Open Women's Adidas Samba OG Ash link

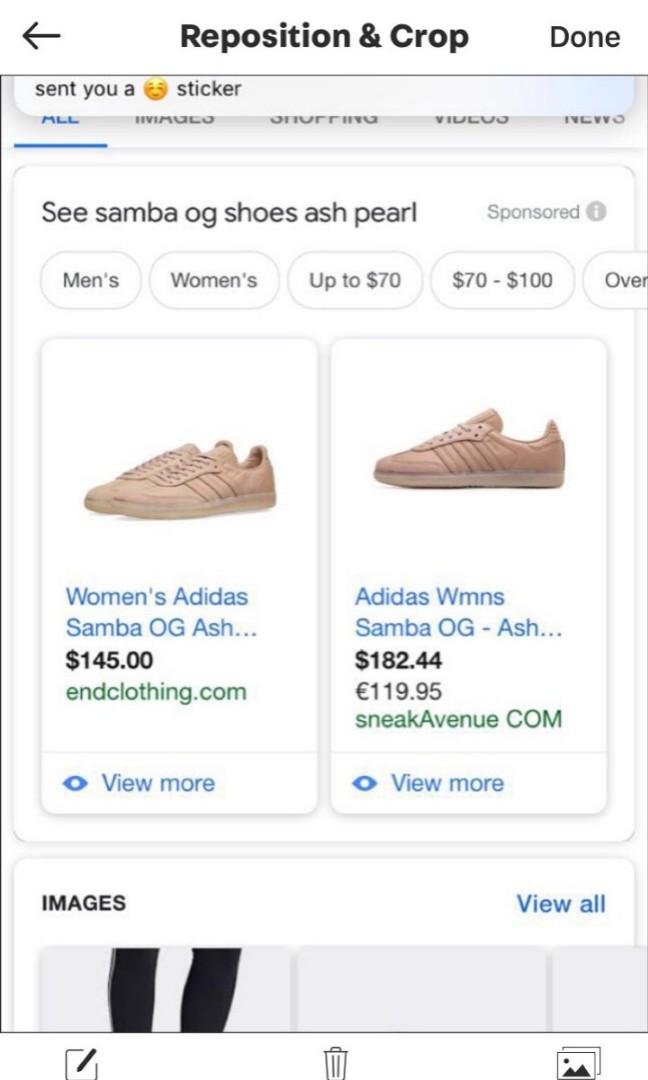tap(157, 612)
